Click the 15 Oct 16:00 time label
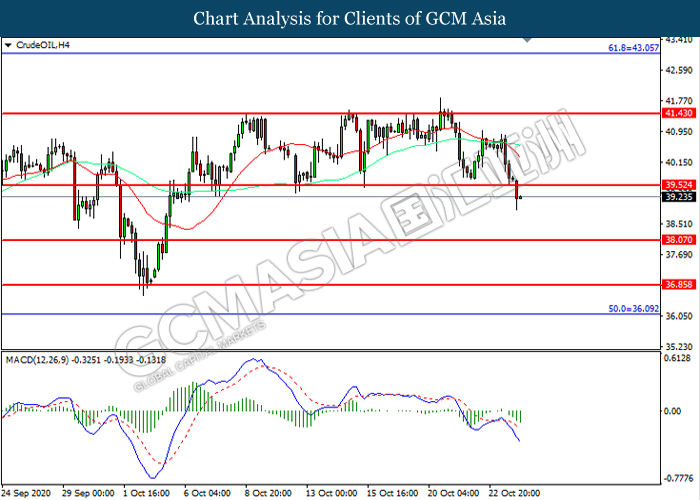 pos(392,493)
